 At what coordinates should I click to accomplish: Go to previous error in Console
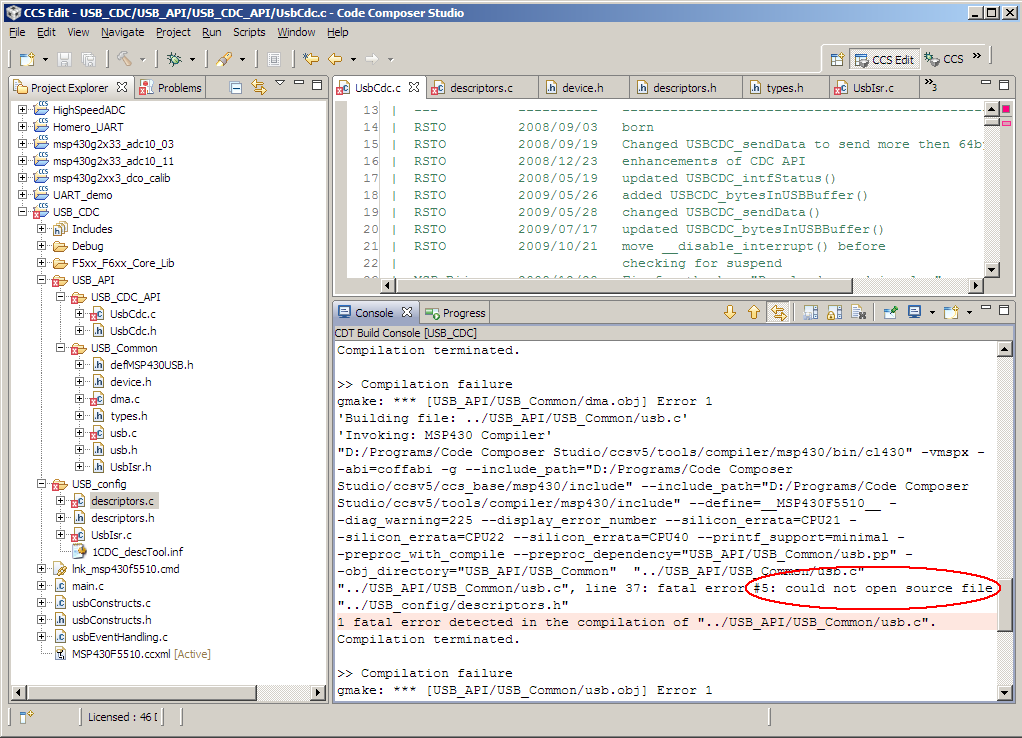[x=754, y=312]
